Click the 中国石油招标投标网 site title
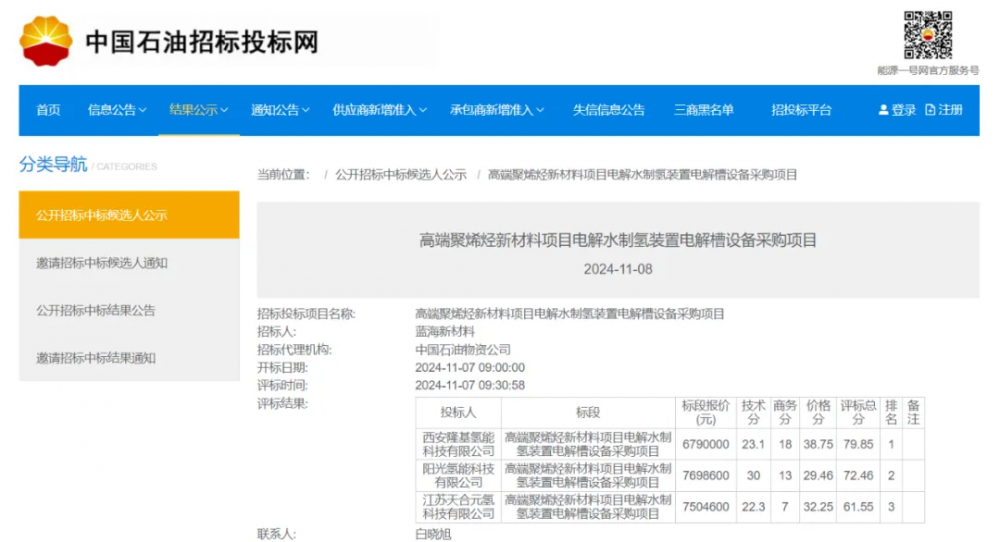This screenshot has width=1000, height=542. 201,42
